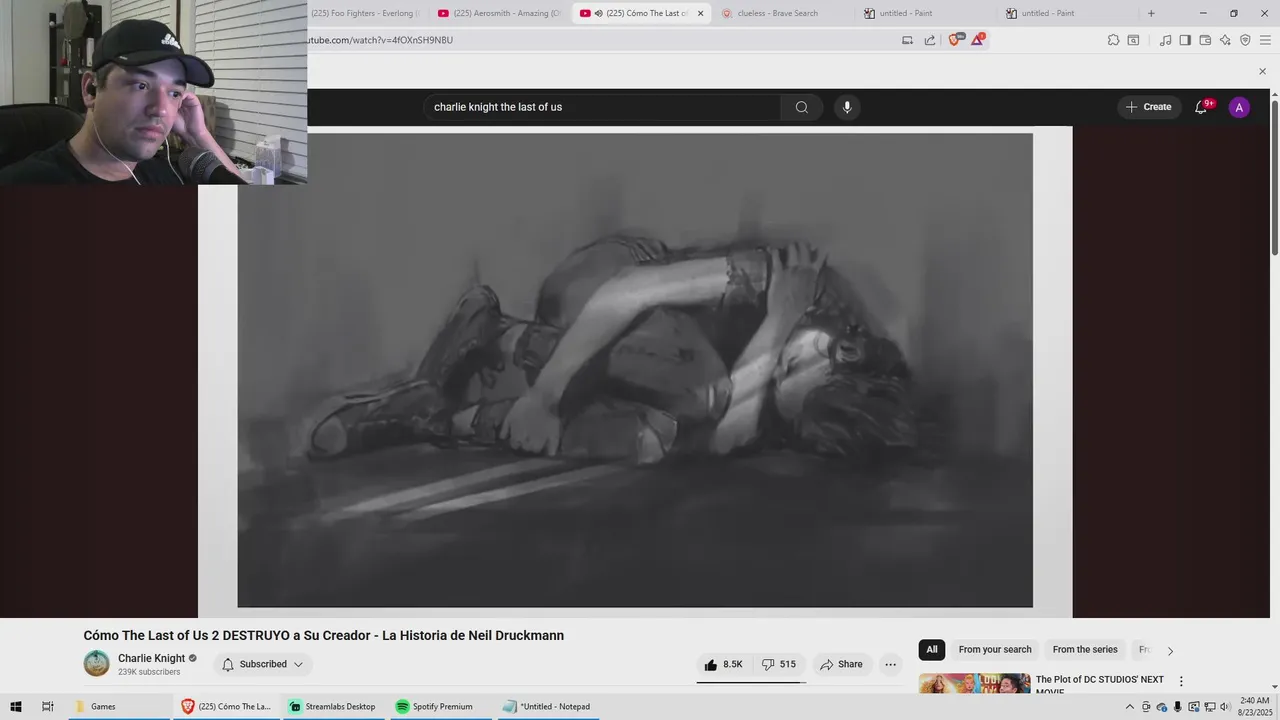Open the purple account avatar menu

pyautogui.click(x=1239, y=107)
